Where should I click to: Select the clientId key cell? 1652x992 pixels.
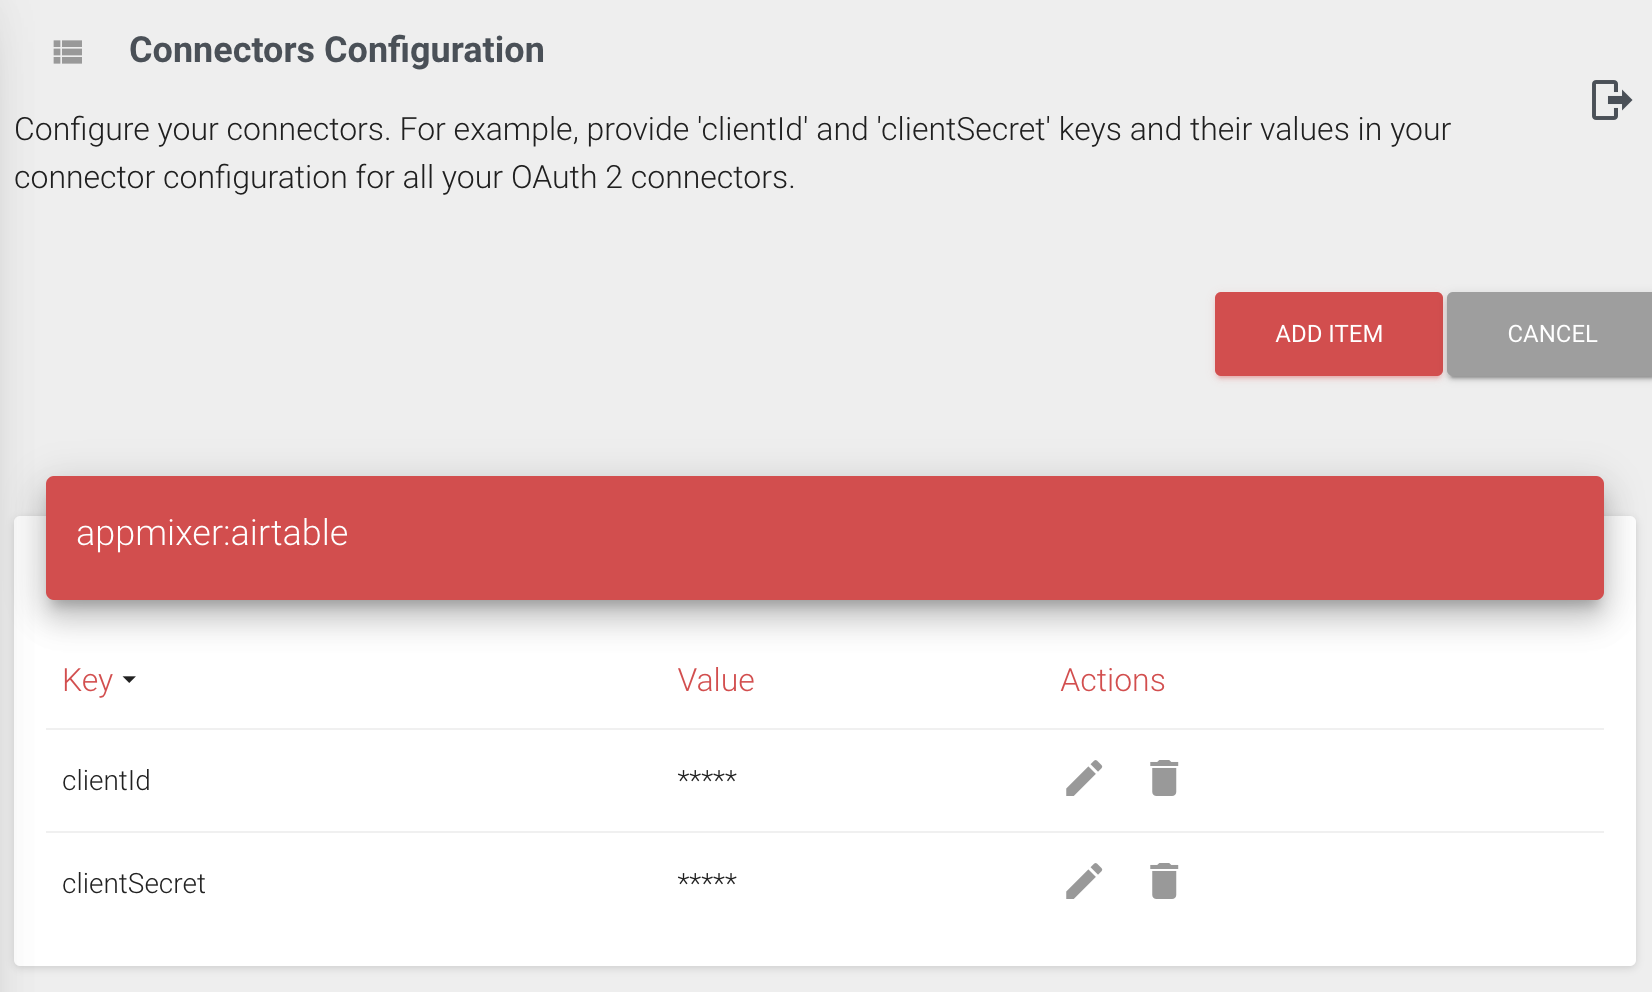point(106,781)
